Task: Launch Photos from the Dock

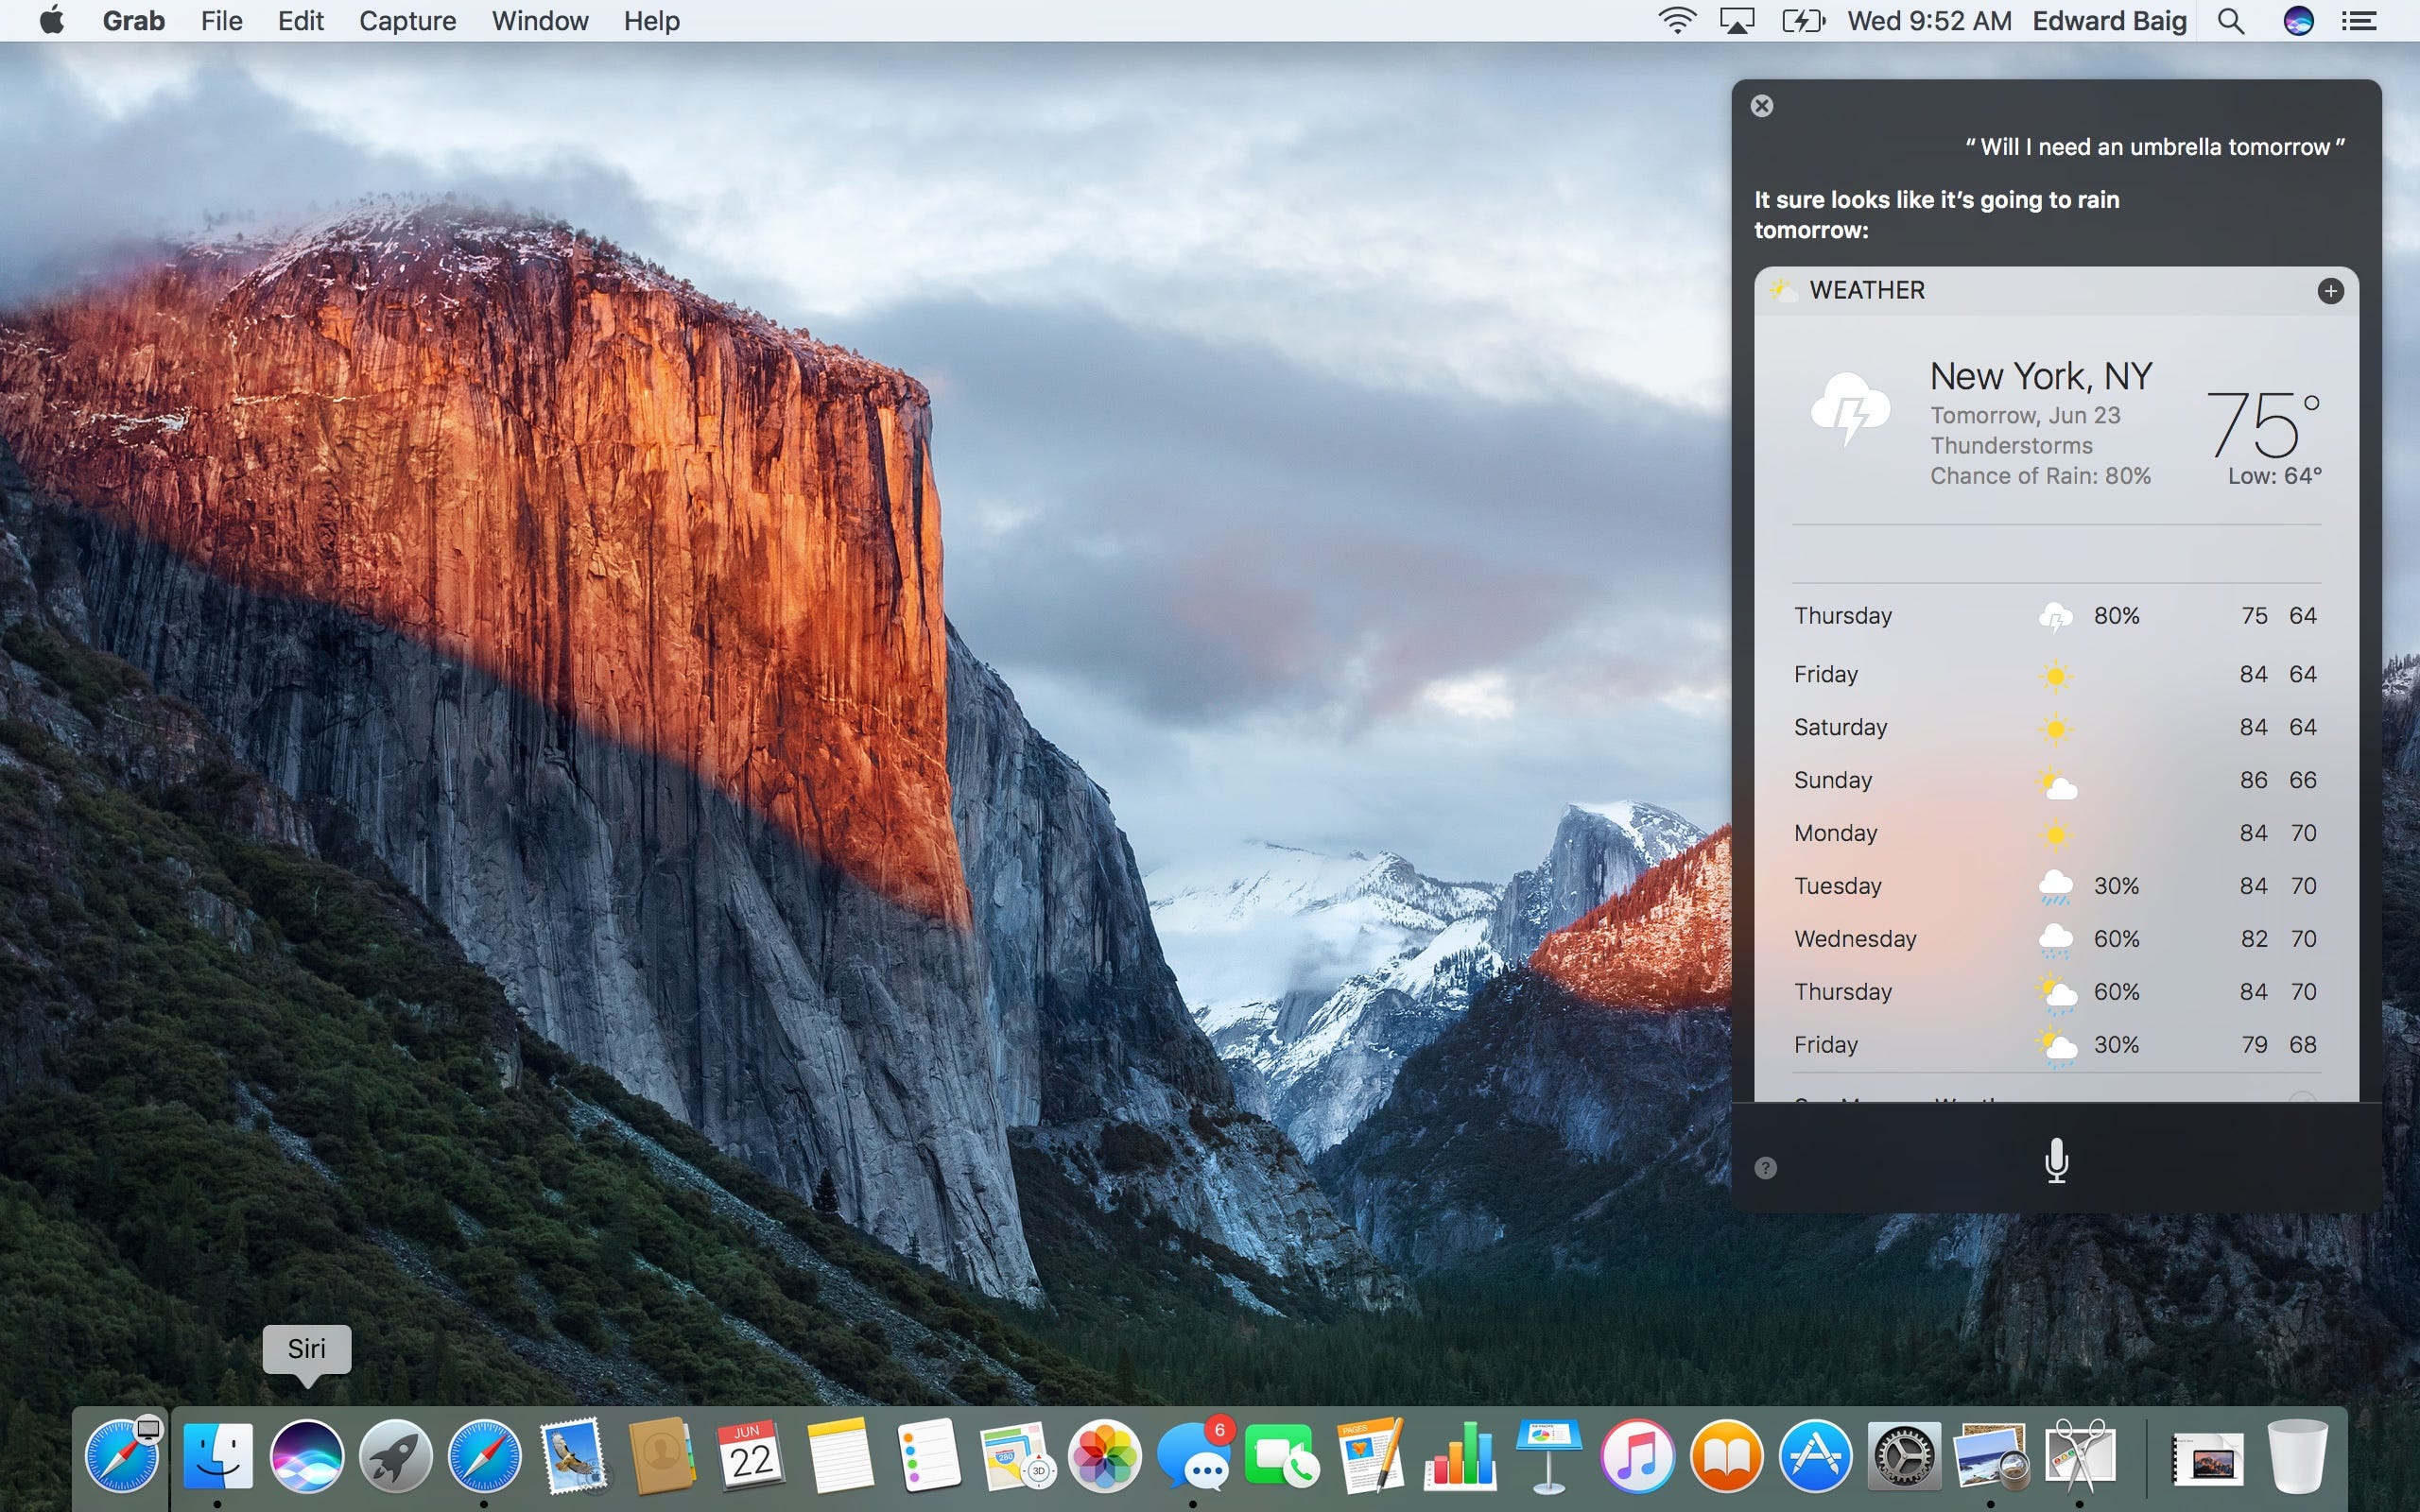Action: coord(1104,1456)
